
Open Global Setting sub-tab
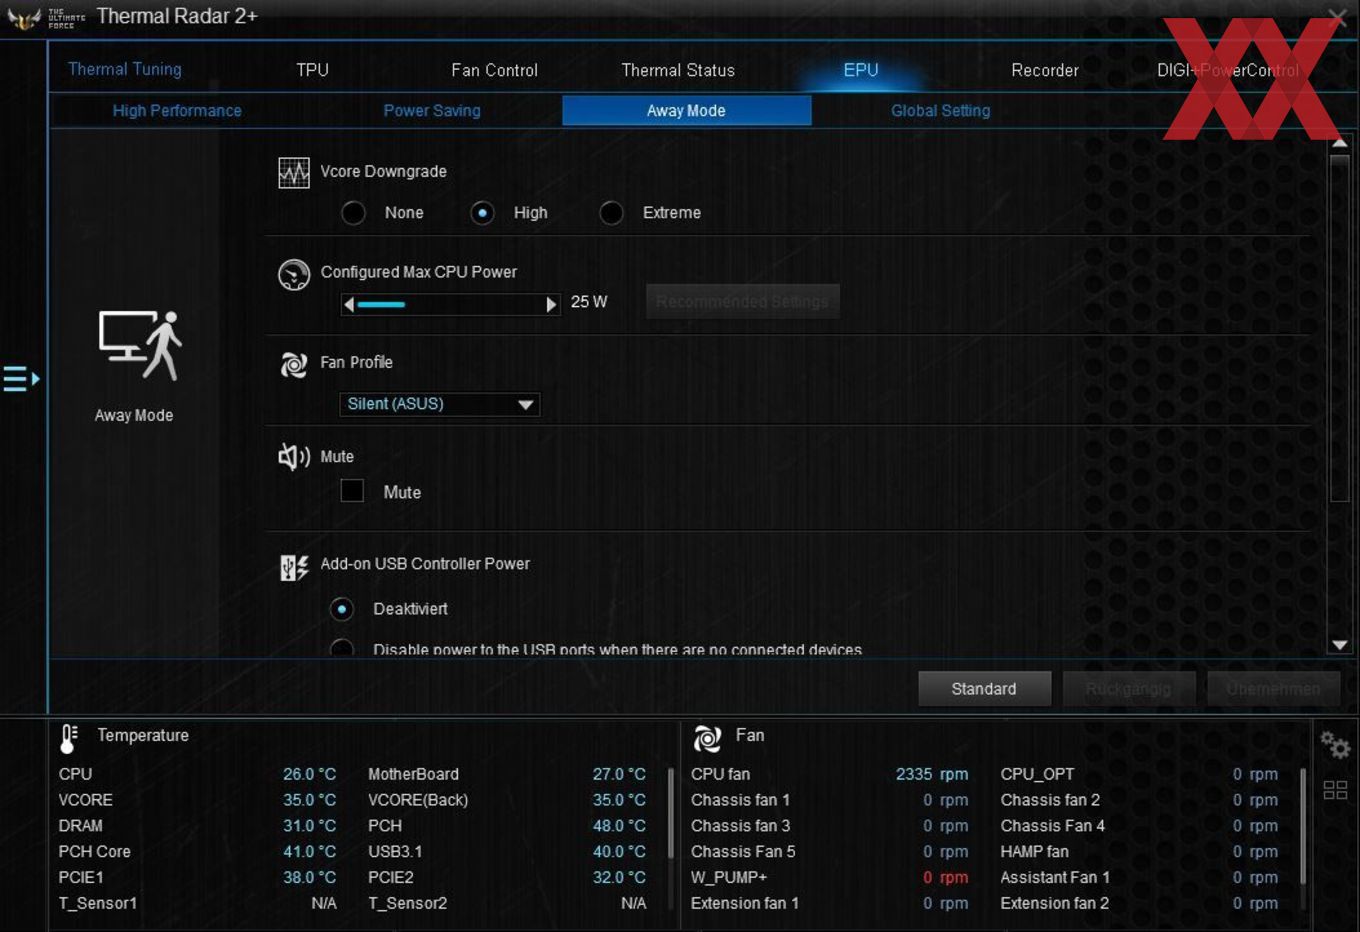point(941,111)
